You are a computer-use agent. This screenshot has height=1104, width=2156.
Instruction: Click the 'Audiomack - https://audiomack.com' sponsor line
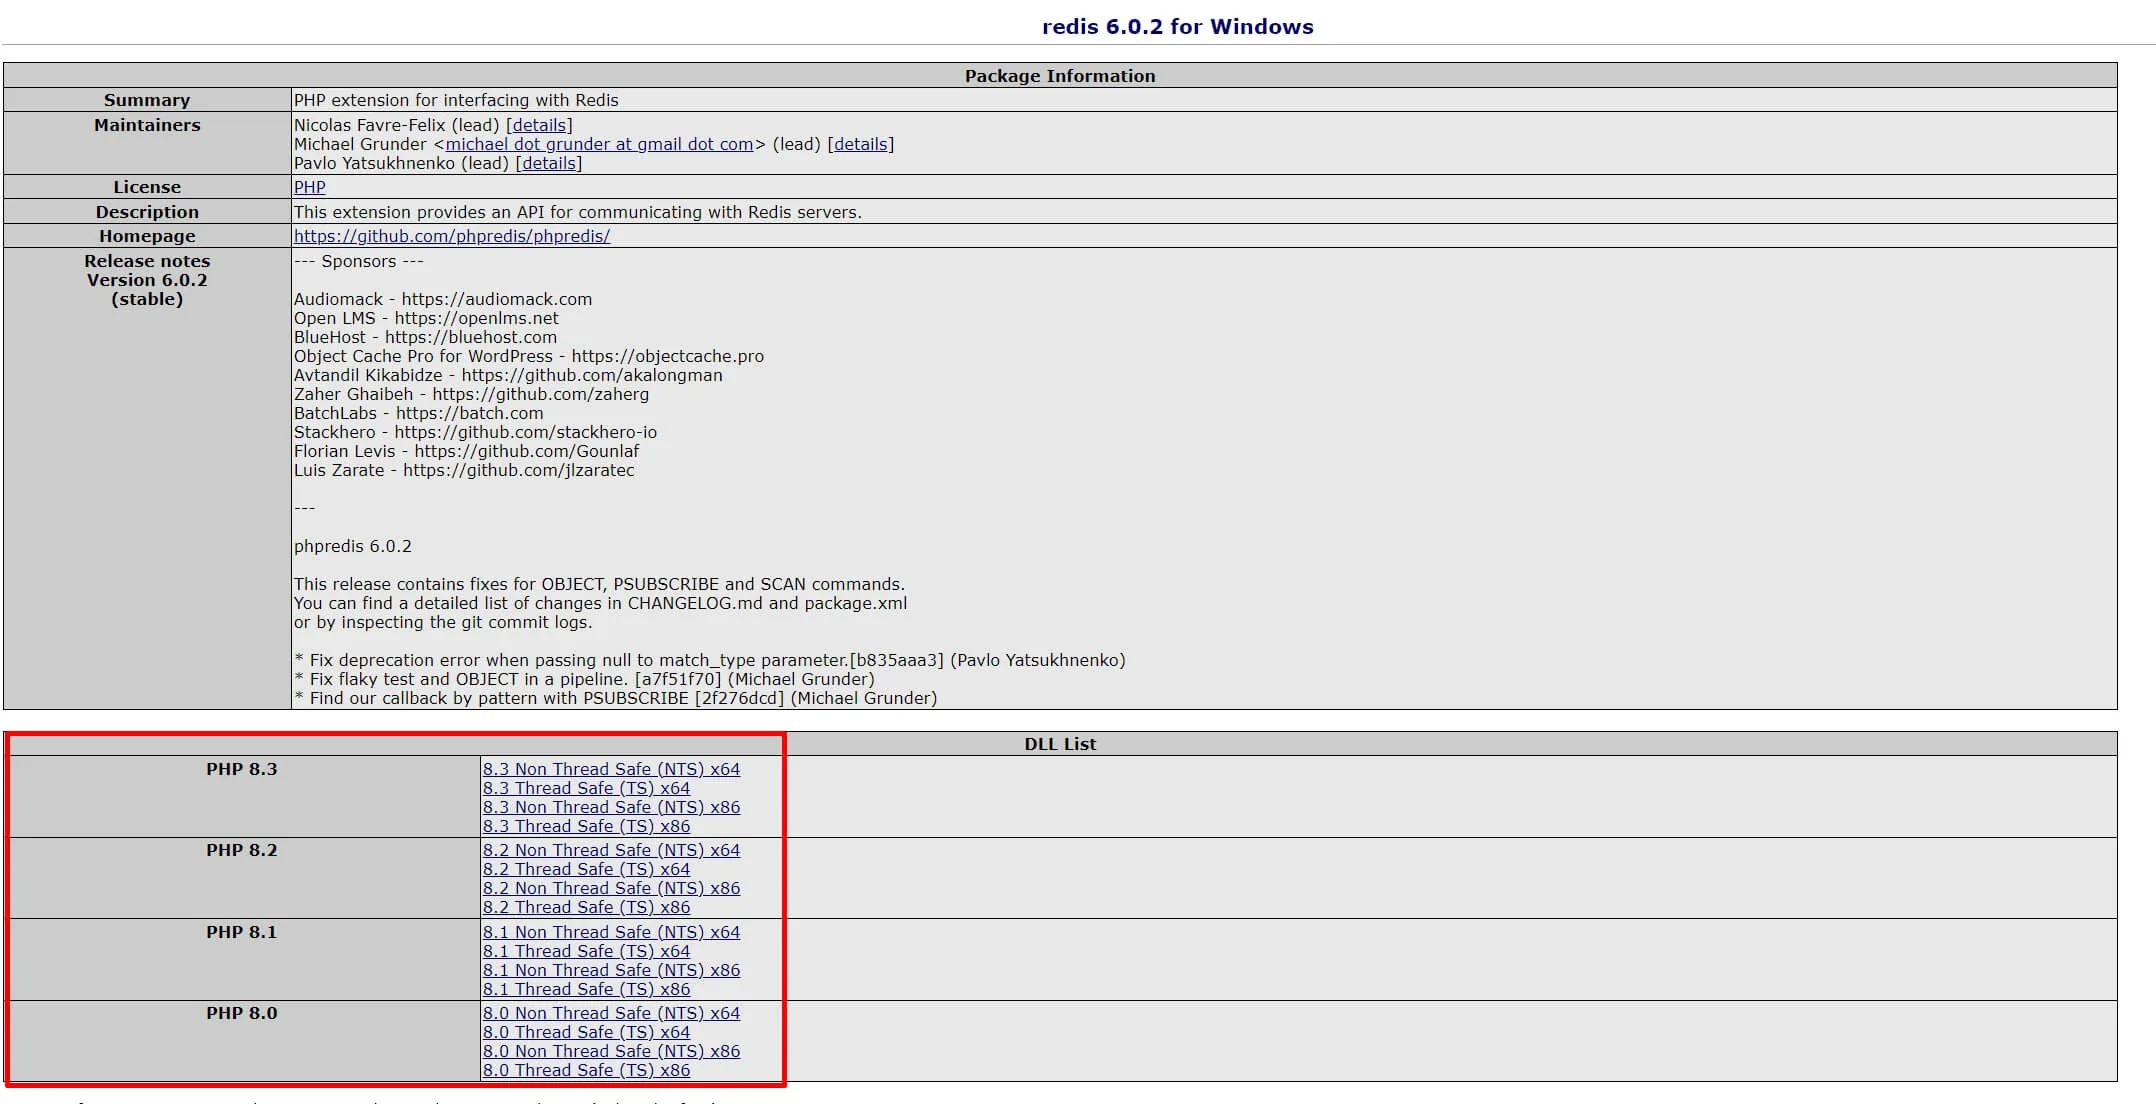[x=443, y=299]
